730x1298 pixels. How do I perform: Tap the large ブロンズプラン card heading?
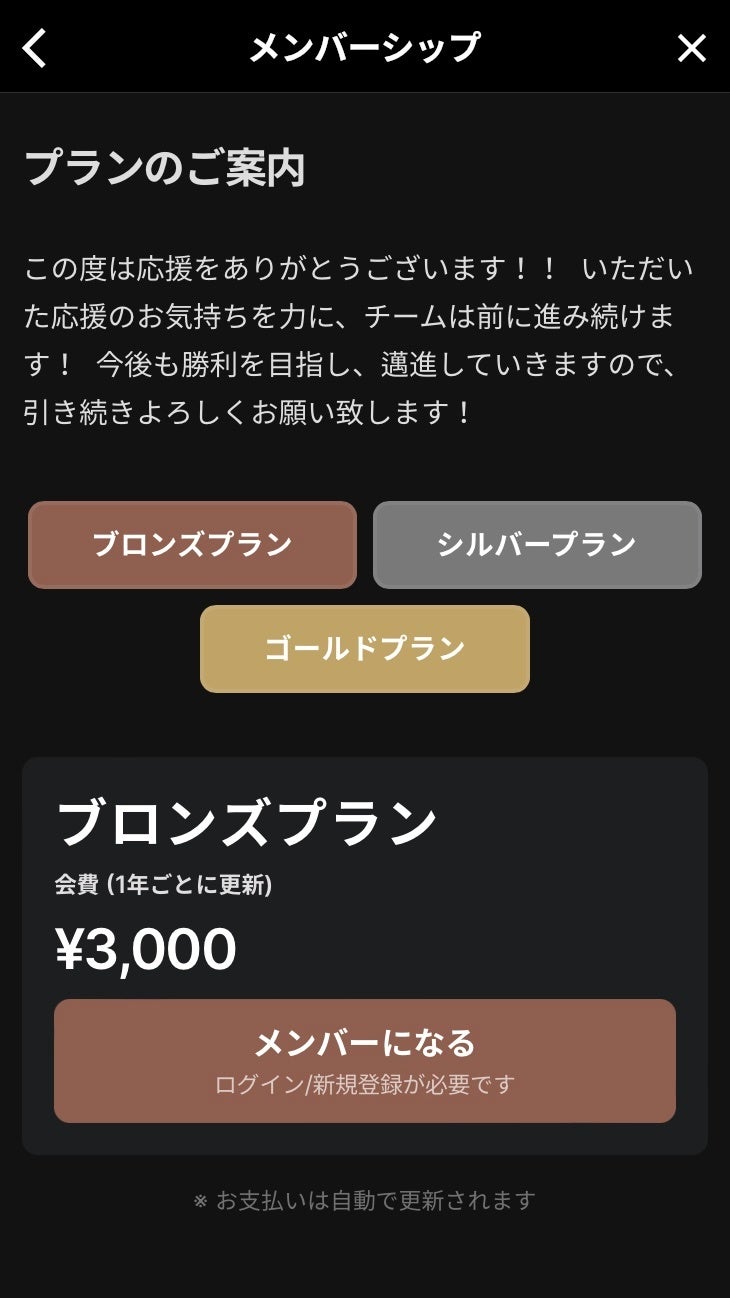[246, 824]
